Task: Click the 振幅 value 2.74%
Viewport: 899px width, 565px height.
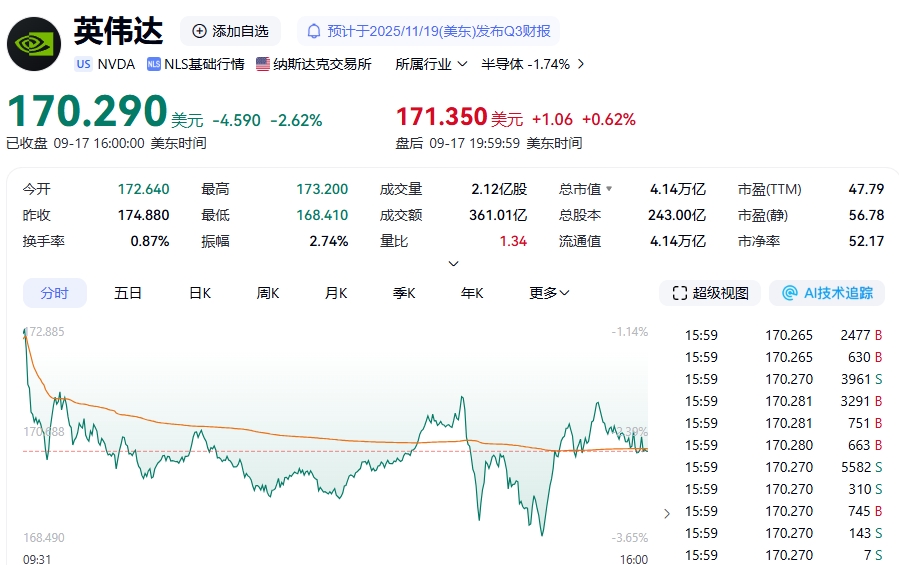Action: [x=329, y=241]
